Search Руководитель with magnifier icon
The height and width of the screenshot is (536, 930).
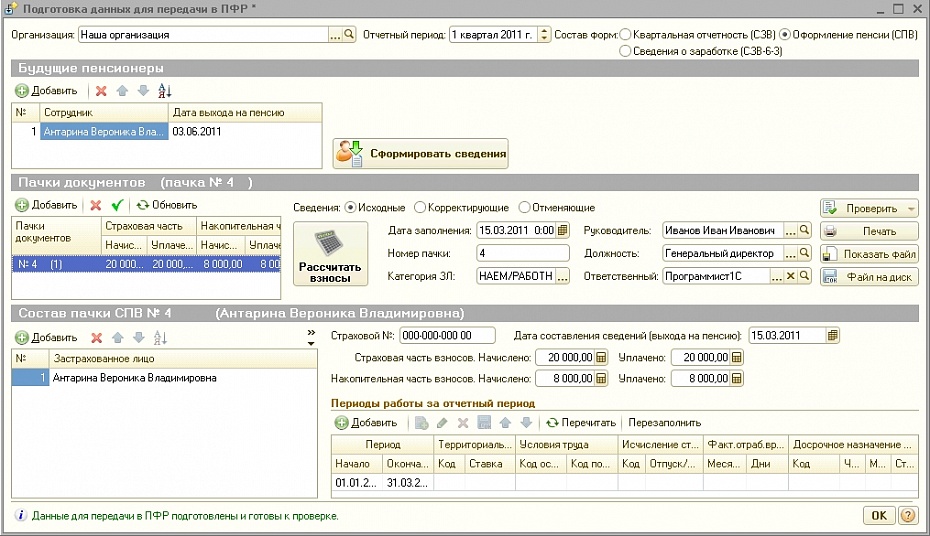[804, 230]
